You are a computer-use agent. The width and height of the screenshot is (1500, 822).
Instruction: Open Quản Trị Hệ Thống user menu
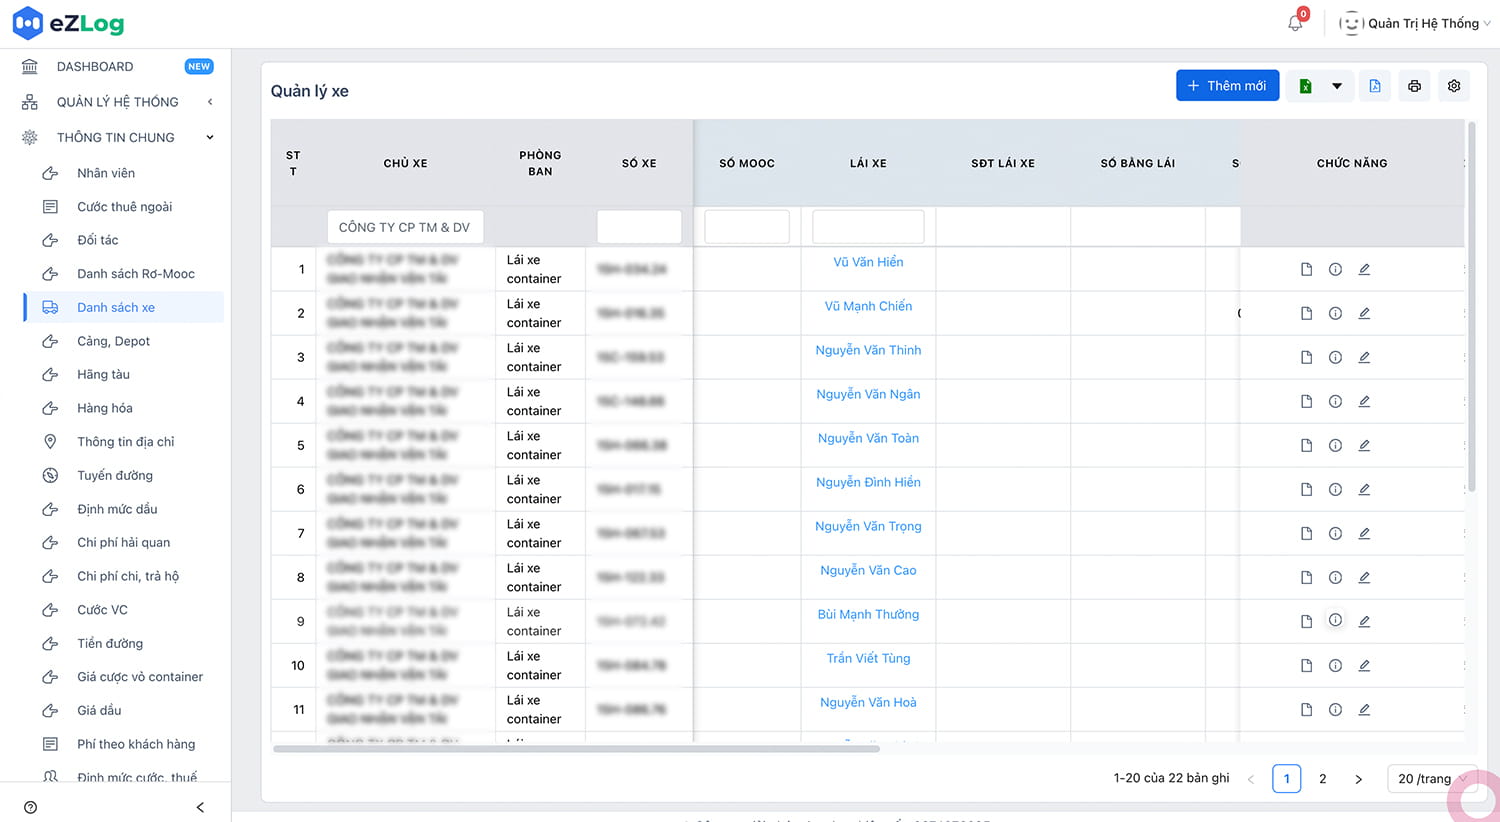tap(1415, 23)
